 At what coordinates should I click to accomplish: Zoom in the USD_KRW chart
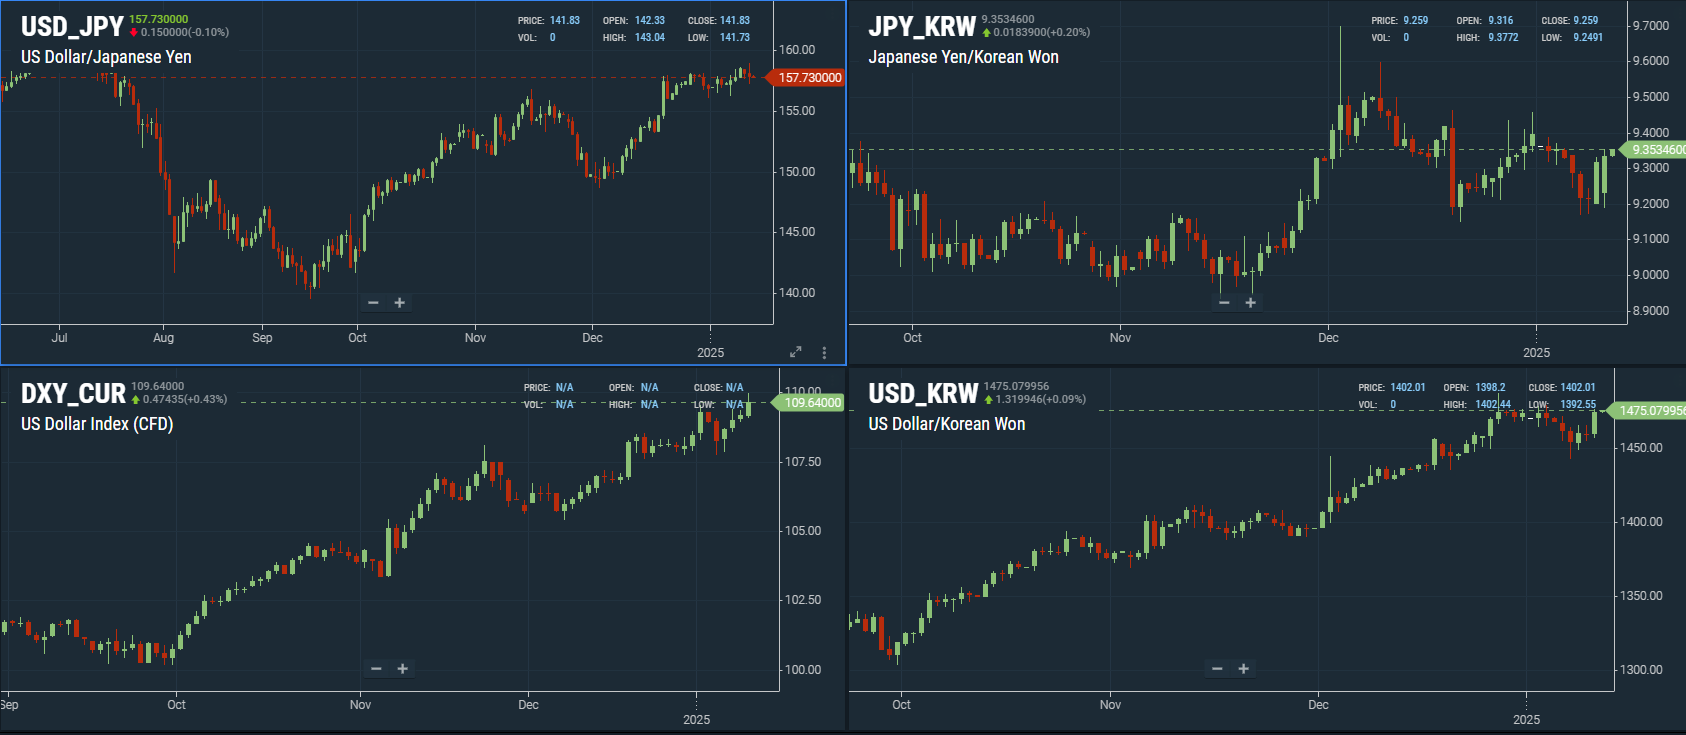click(x=1243, y=668)
